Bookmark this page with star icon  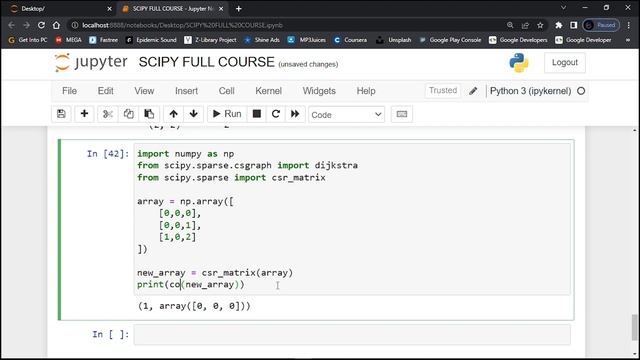click(540, 25)
